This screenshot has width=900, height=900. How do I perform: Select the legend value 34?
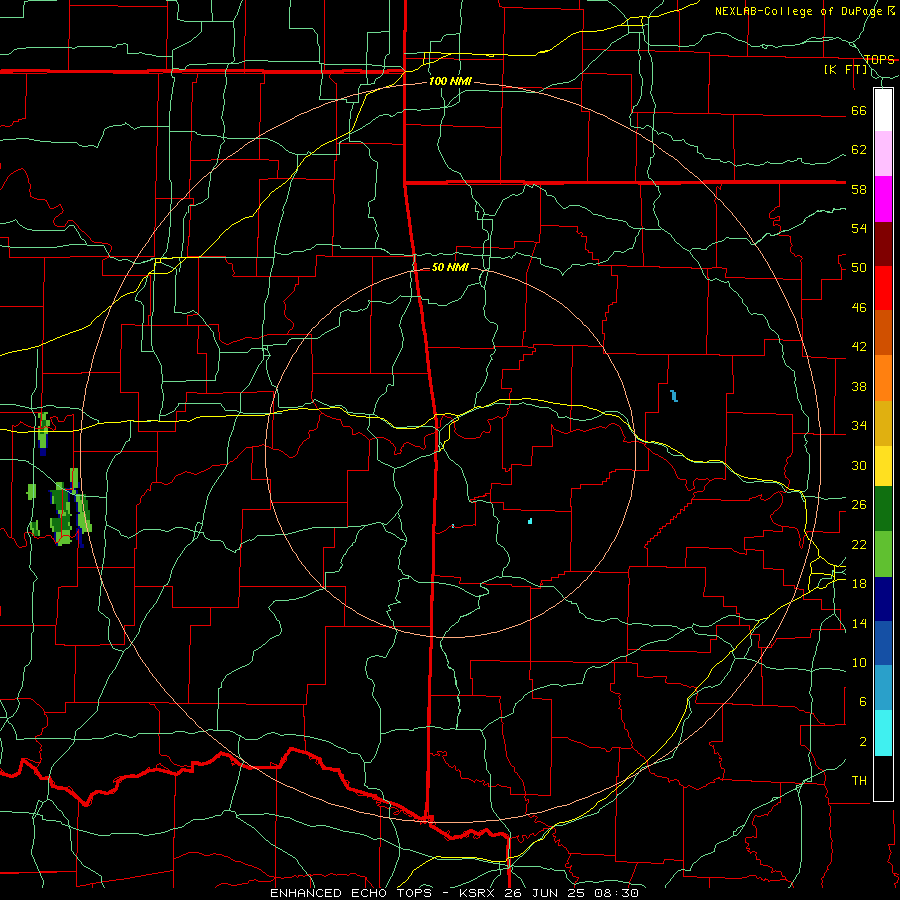[x=859, y=426]
